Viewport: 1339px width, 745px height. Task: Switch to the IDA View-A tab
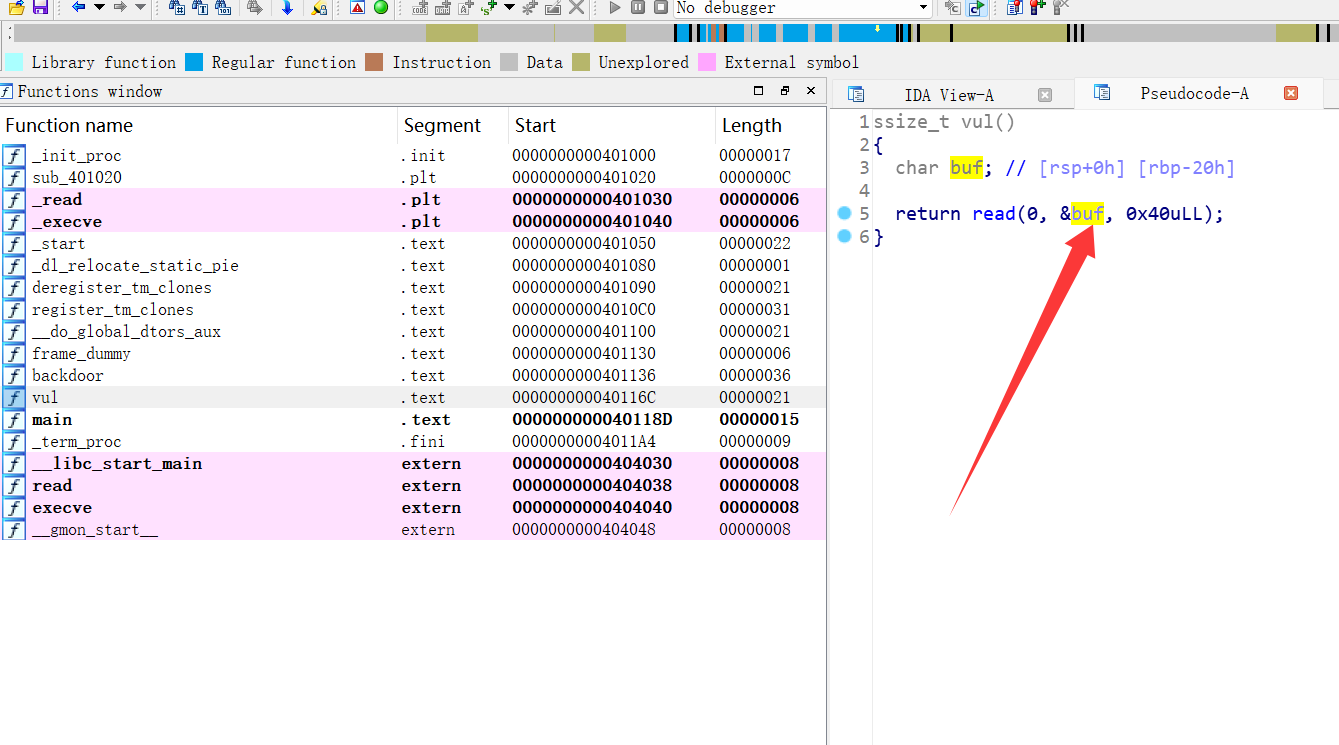948,95
